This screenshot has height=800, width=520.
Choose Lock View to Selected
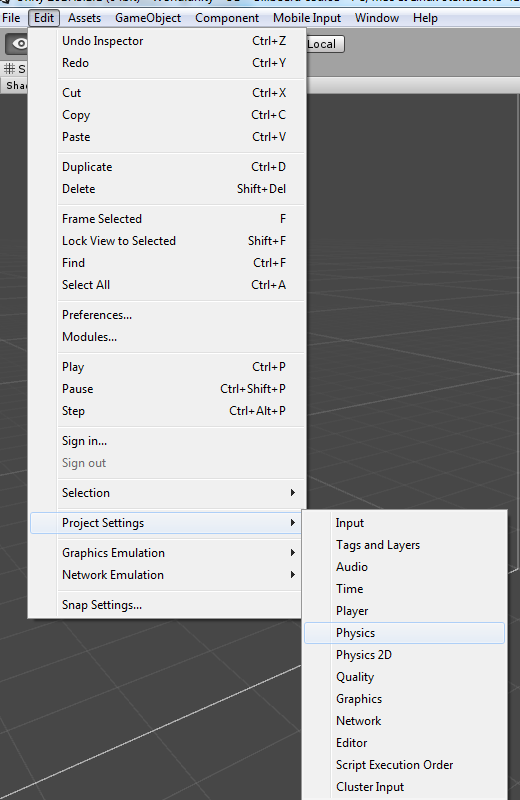pyautogui.click(x=168, y=241)
